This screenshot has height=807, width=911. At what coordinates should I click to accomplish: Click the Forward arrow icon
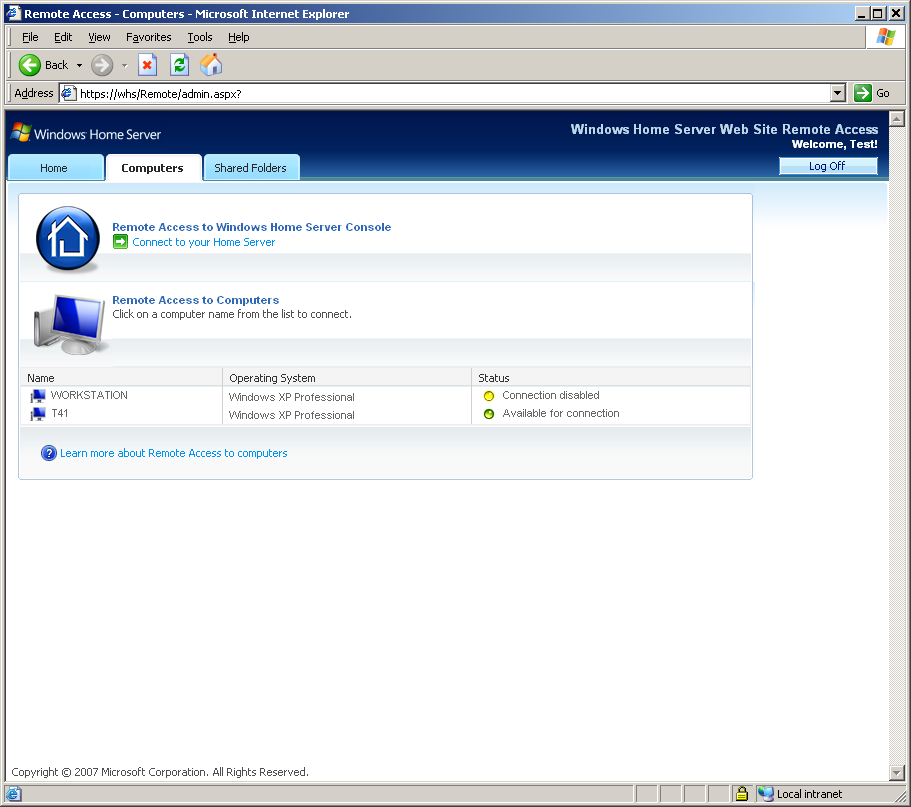[x=102, y=65]
